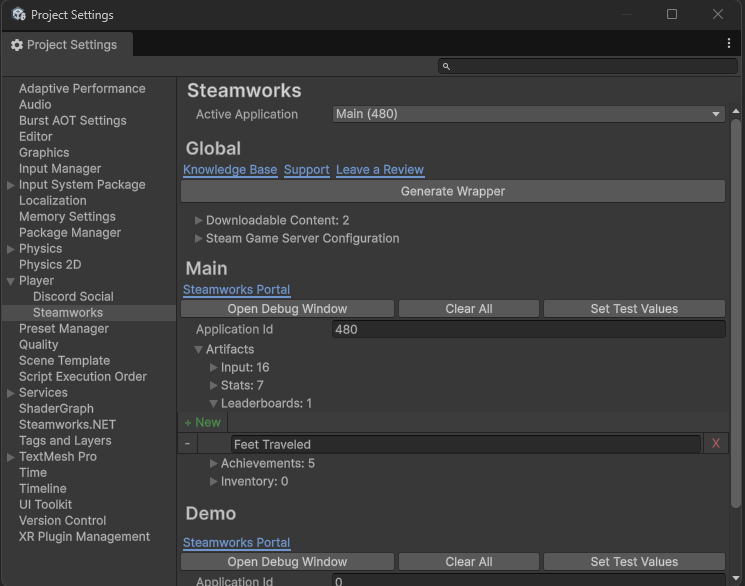The image size is (745, 586).
Task: Open Preset Manager settings
Action: click(x=64, y=329)
